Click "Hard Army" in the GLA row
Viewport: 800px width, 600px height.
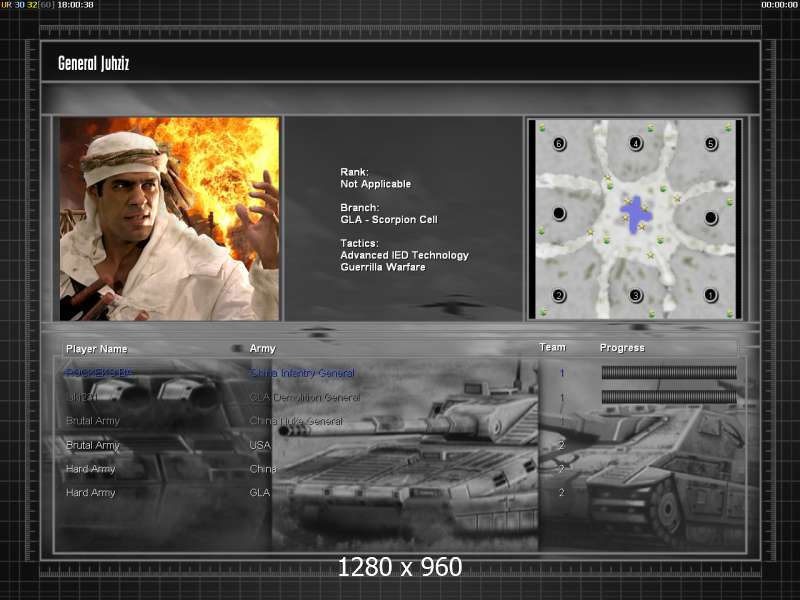90,492
